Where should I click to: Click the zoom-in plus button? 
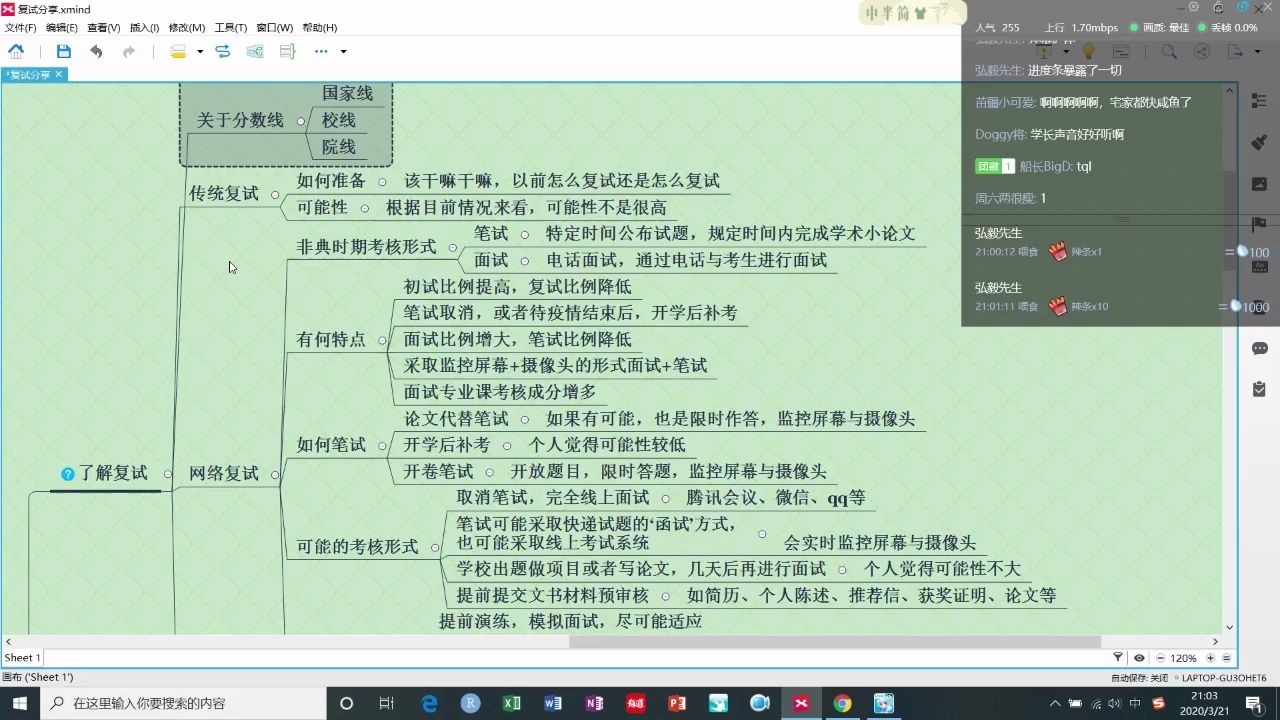(1210, 658)
